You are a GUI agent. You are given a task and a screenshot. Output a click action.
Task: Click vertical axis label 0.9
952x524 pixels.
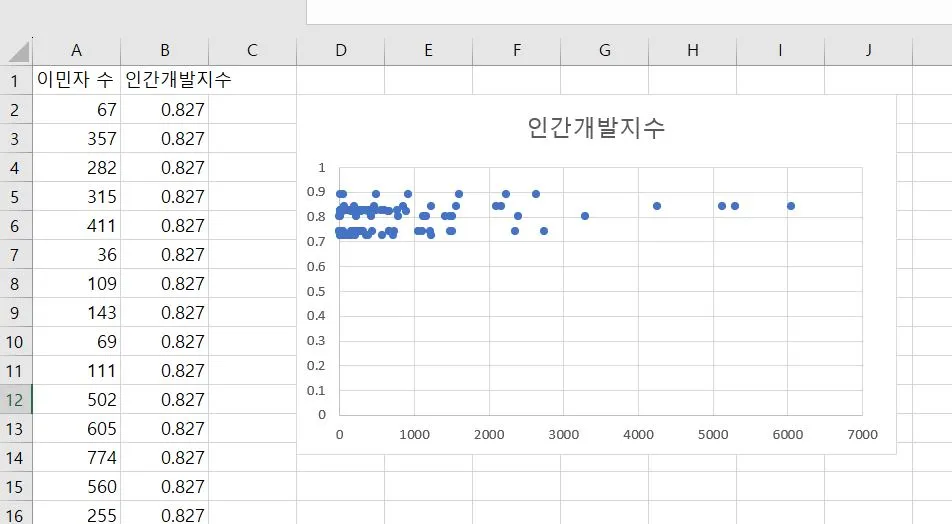pyautogui.click(x=316, y=192)
